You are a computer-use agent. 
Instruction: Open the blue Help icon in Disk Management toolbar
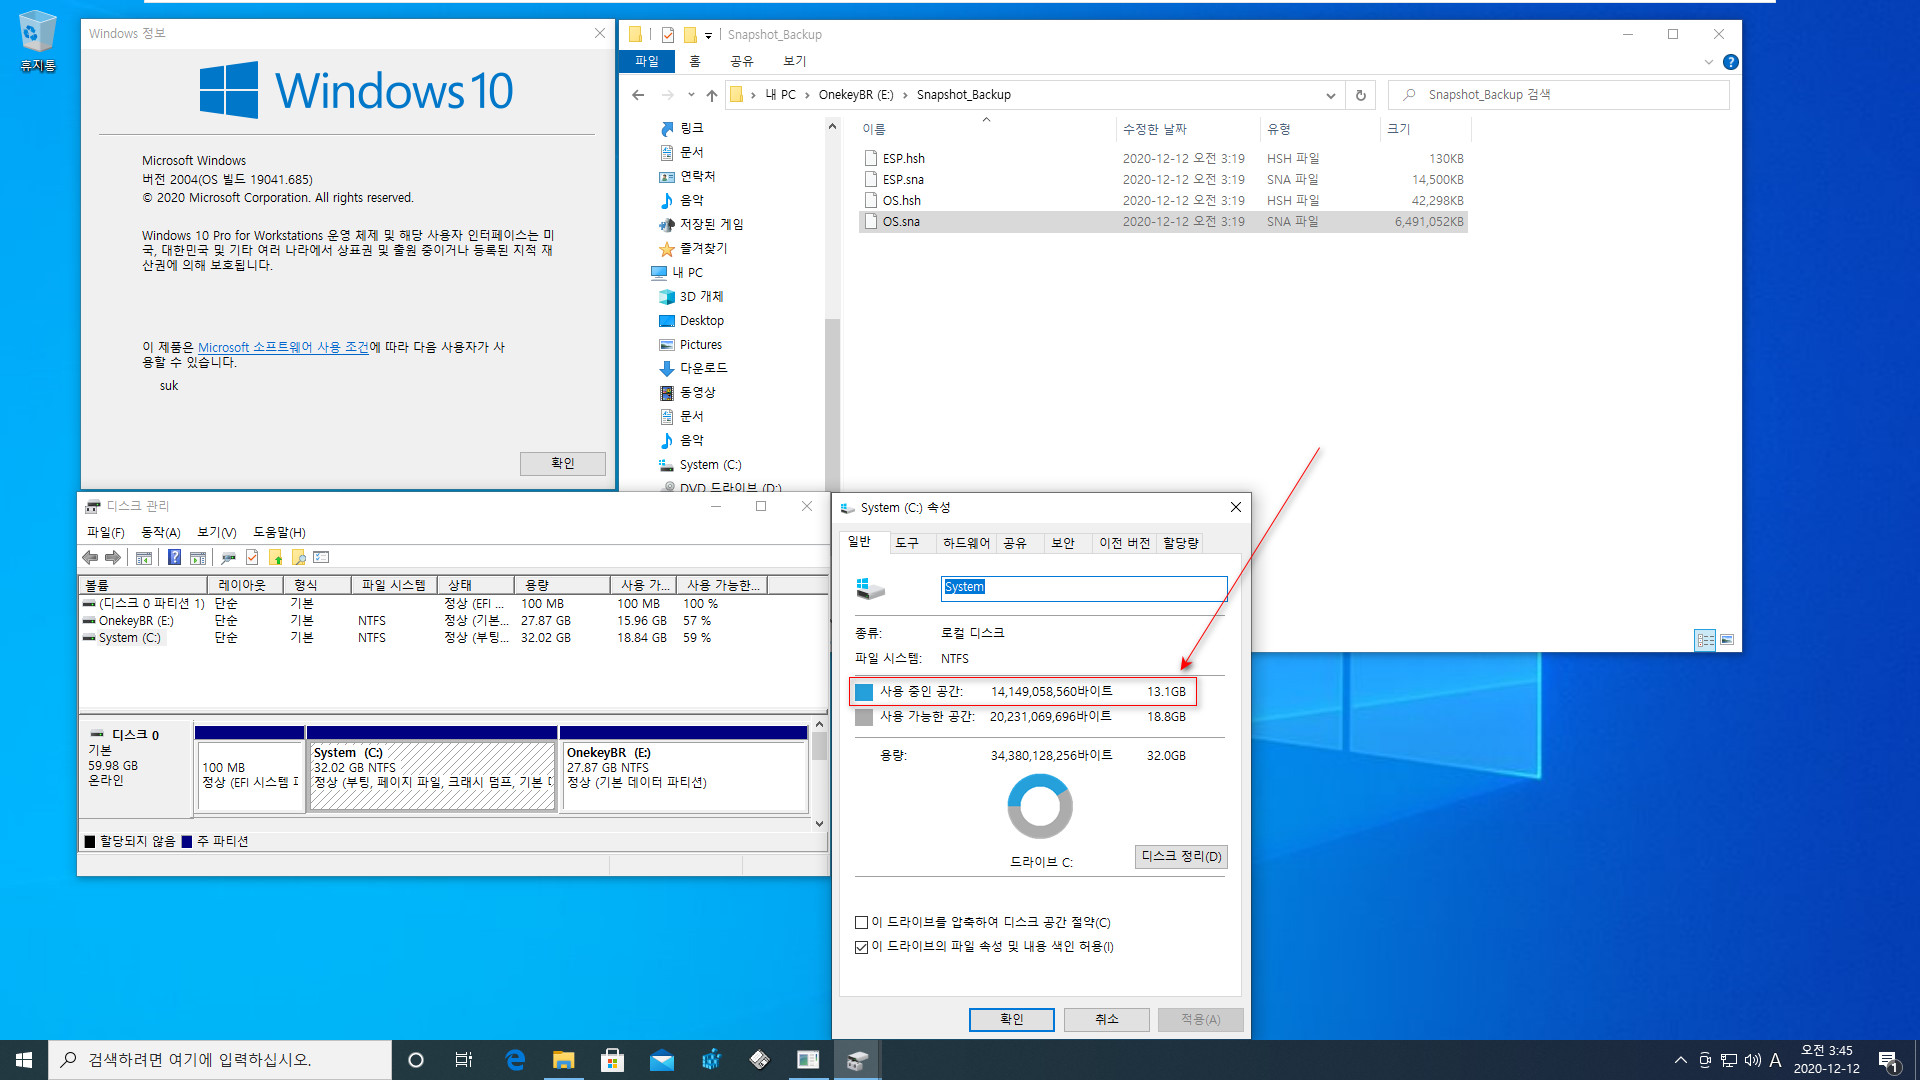click(174, 558)
